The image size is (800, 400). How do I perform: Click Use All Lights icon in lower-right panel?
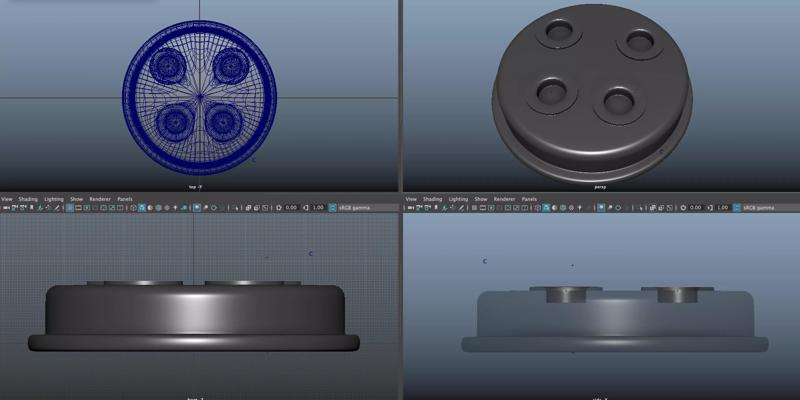pyautogui.click(x=580, y=208)
